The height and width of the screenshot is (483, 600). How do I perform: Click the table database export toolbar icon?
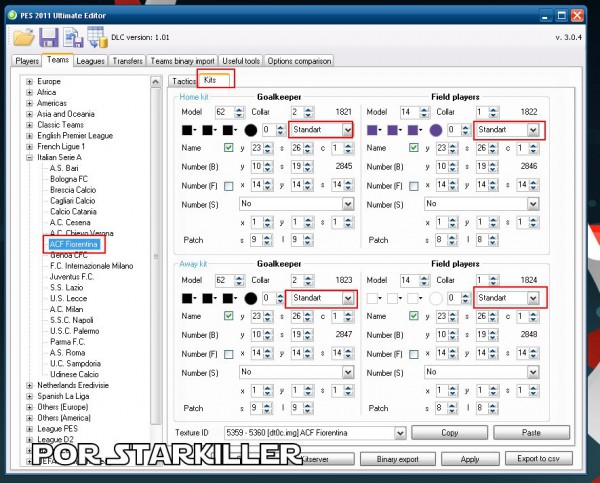tap(97, 38)
